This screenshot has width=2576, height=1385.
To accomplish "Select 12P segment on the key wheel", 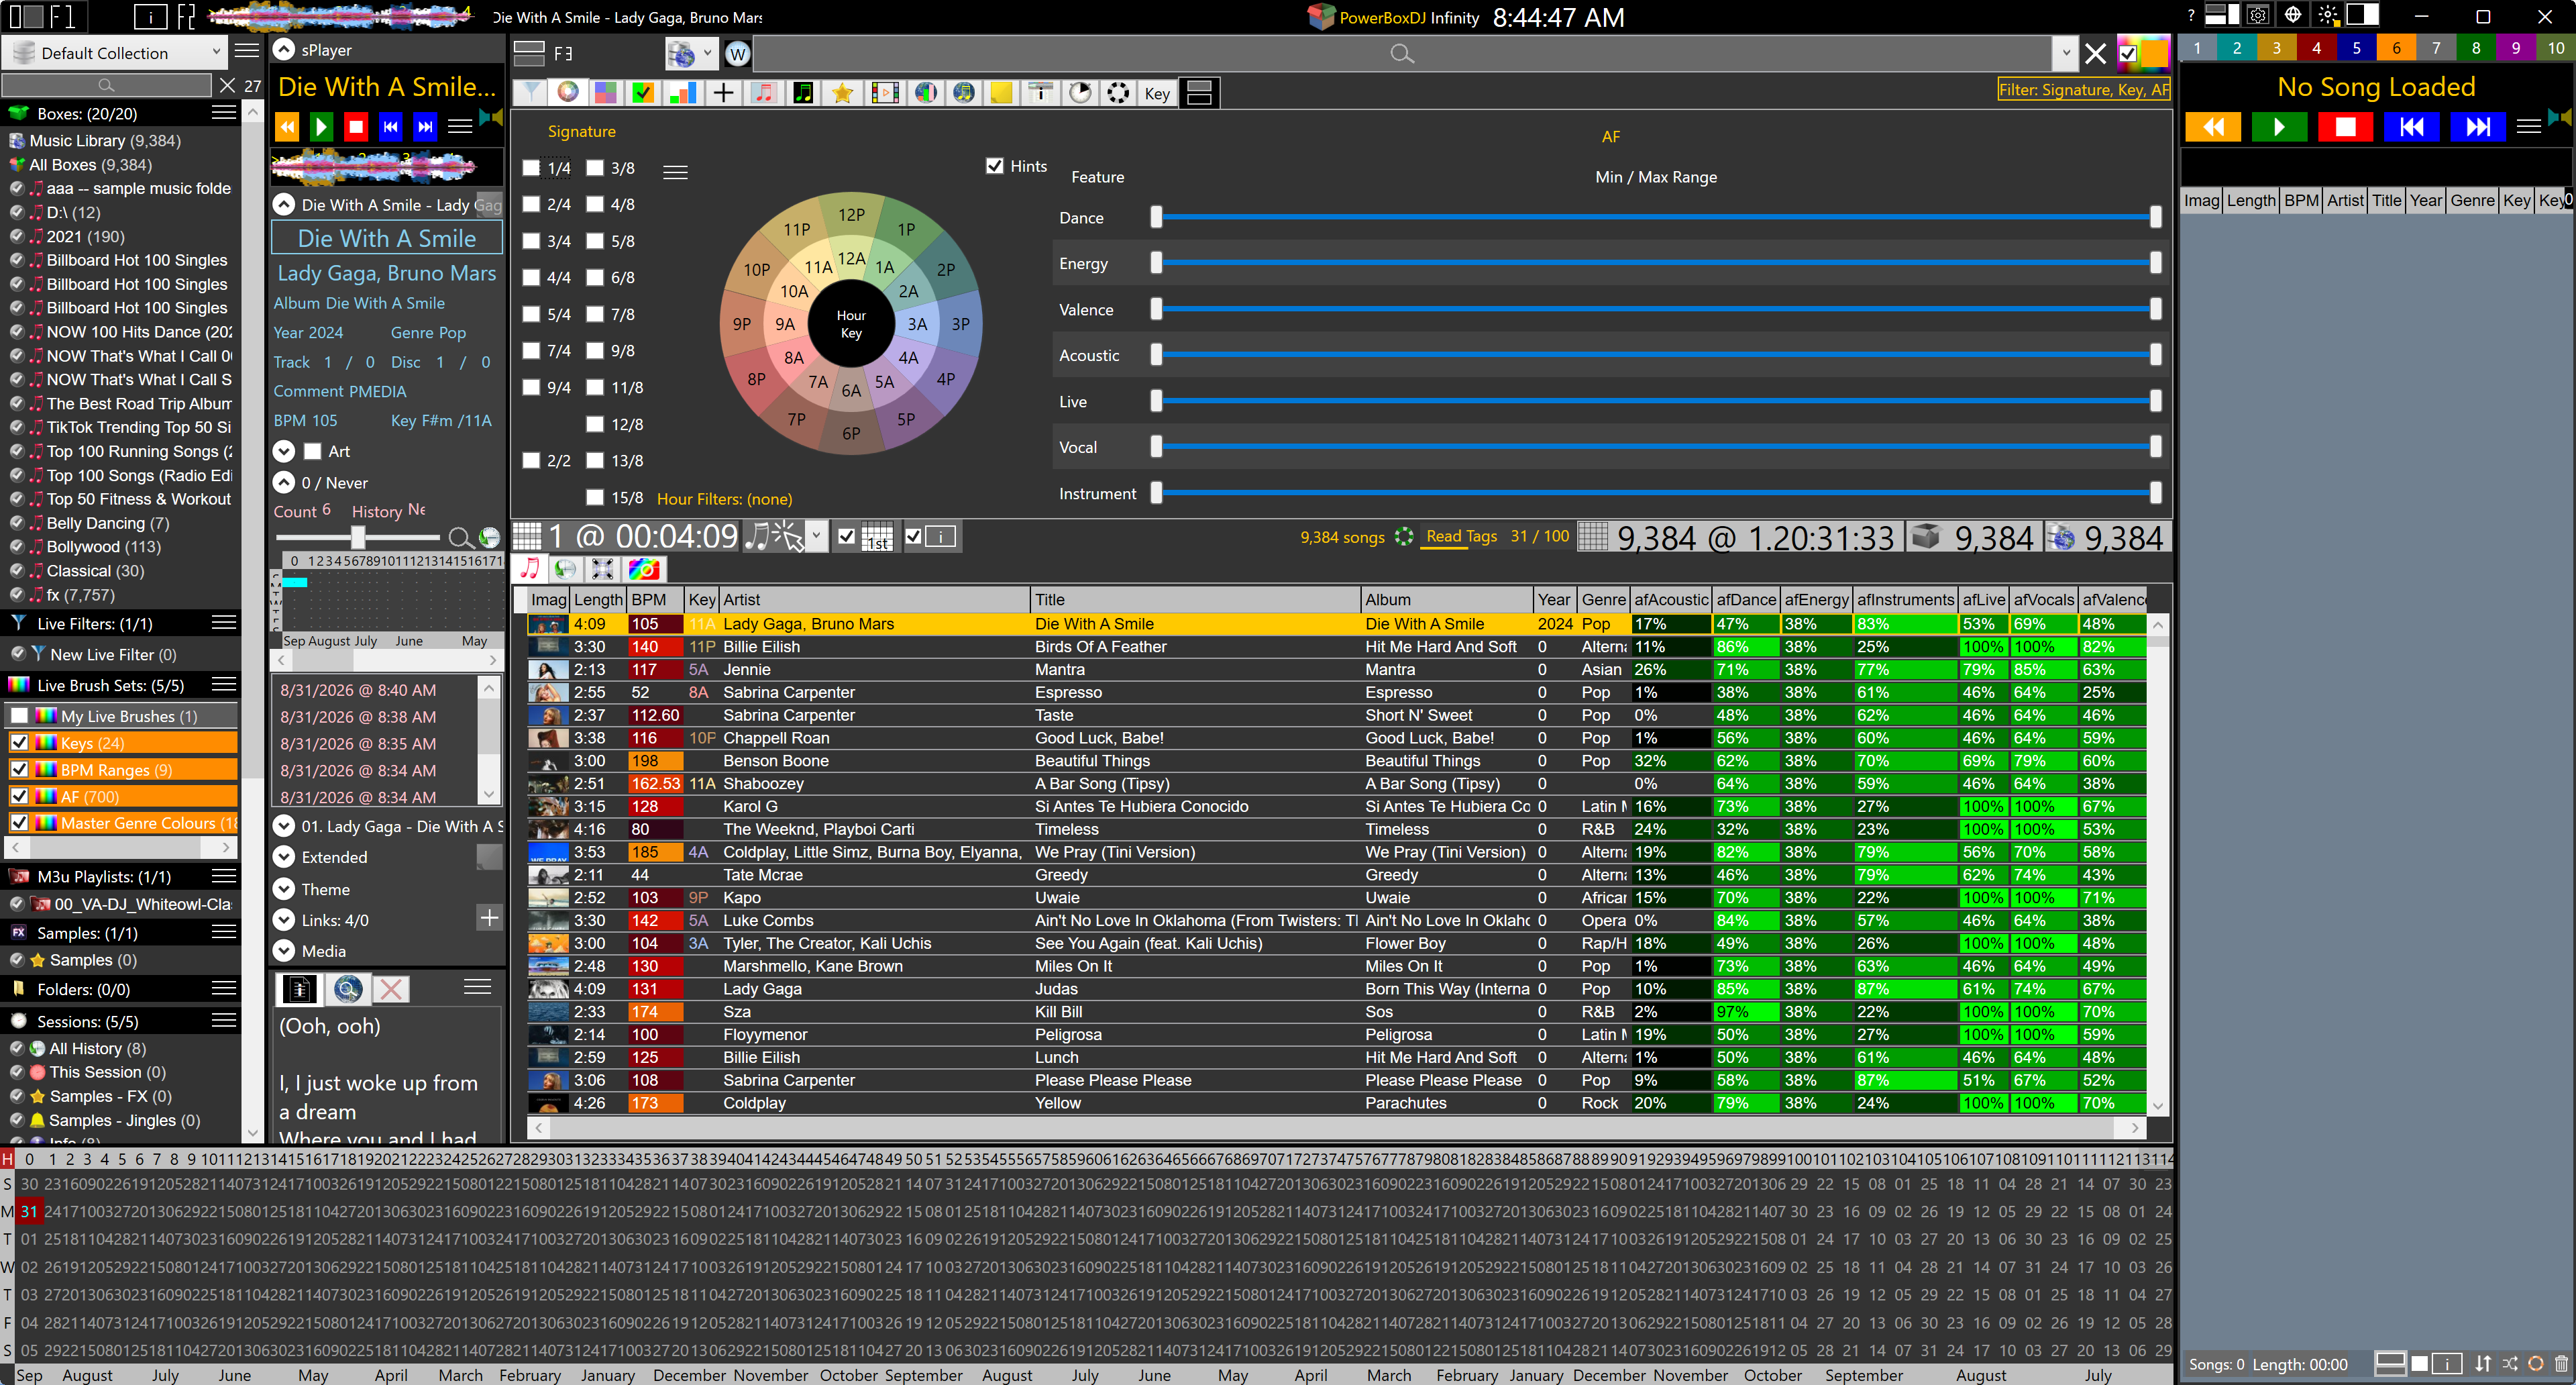I will coord(851,214).
